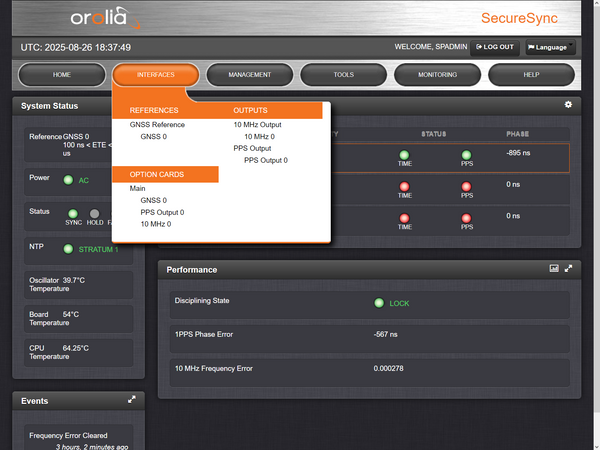
Task: Click the 1PPS Phase Error label
Action: tap(204, 334)
